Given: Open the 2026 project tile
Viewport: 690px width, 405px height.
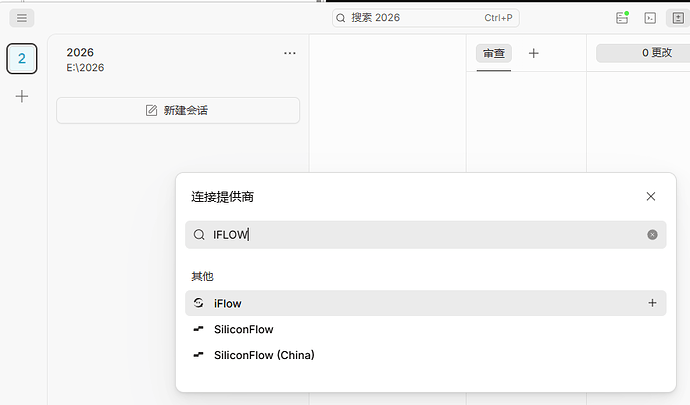Looking at the screenshot, I should (22, 59).
